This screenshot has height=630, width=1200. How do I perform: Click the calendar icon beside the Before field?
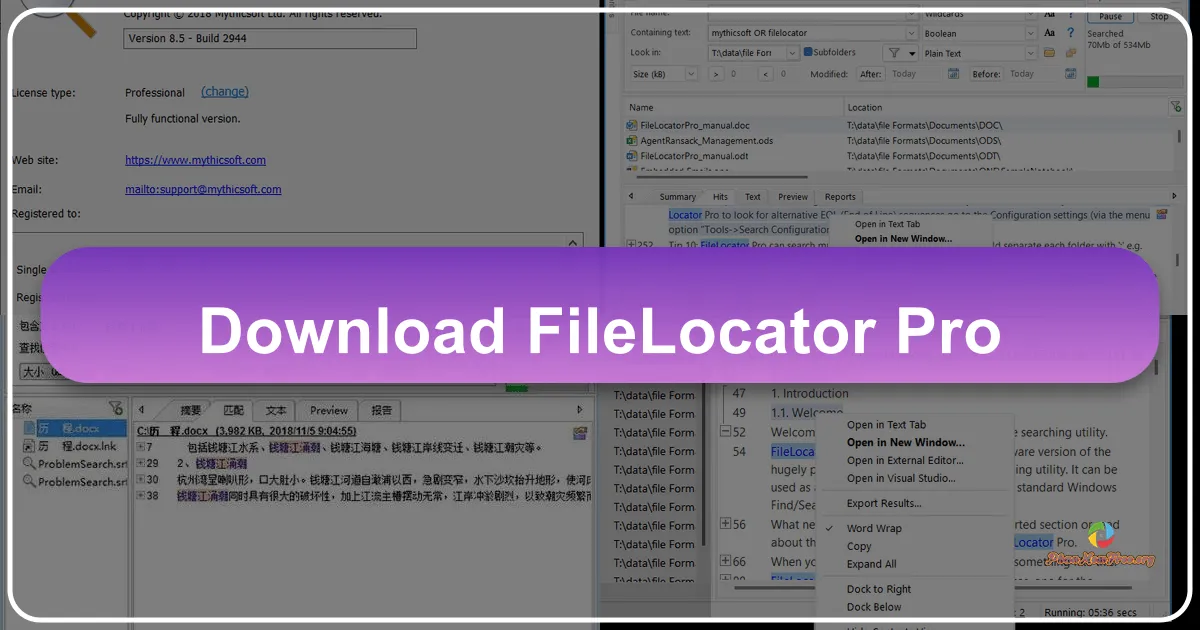pos(1070,73)
